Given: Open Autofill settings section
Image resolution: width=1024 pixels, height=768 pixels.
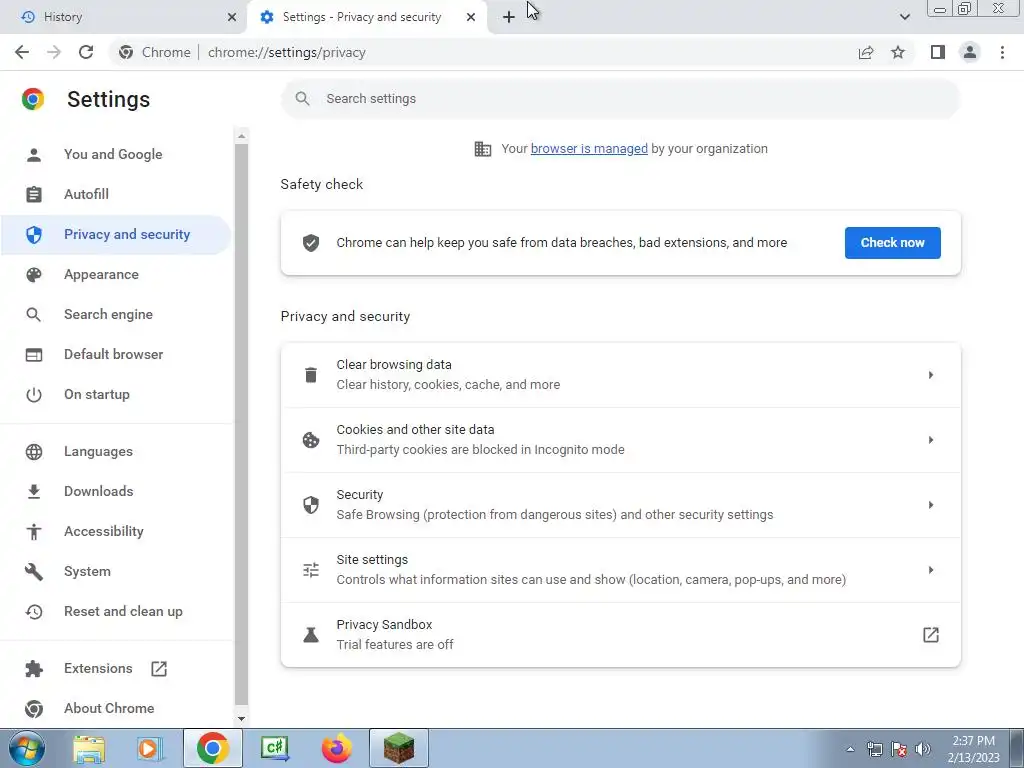Looking at the screenshot, I should click(x=116, y=194).
